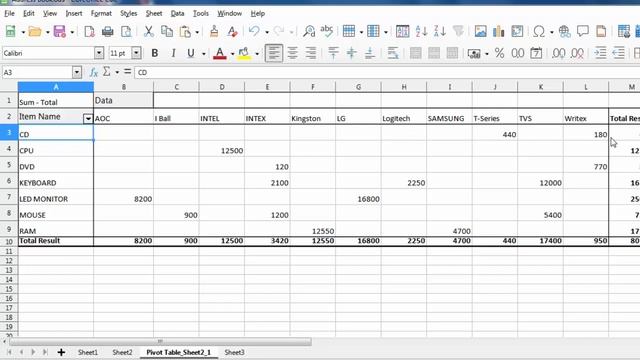This screenshot has width=640, height=360.
Task: Open the Data menu
Action: click(x=177, y=13)
